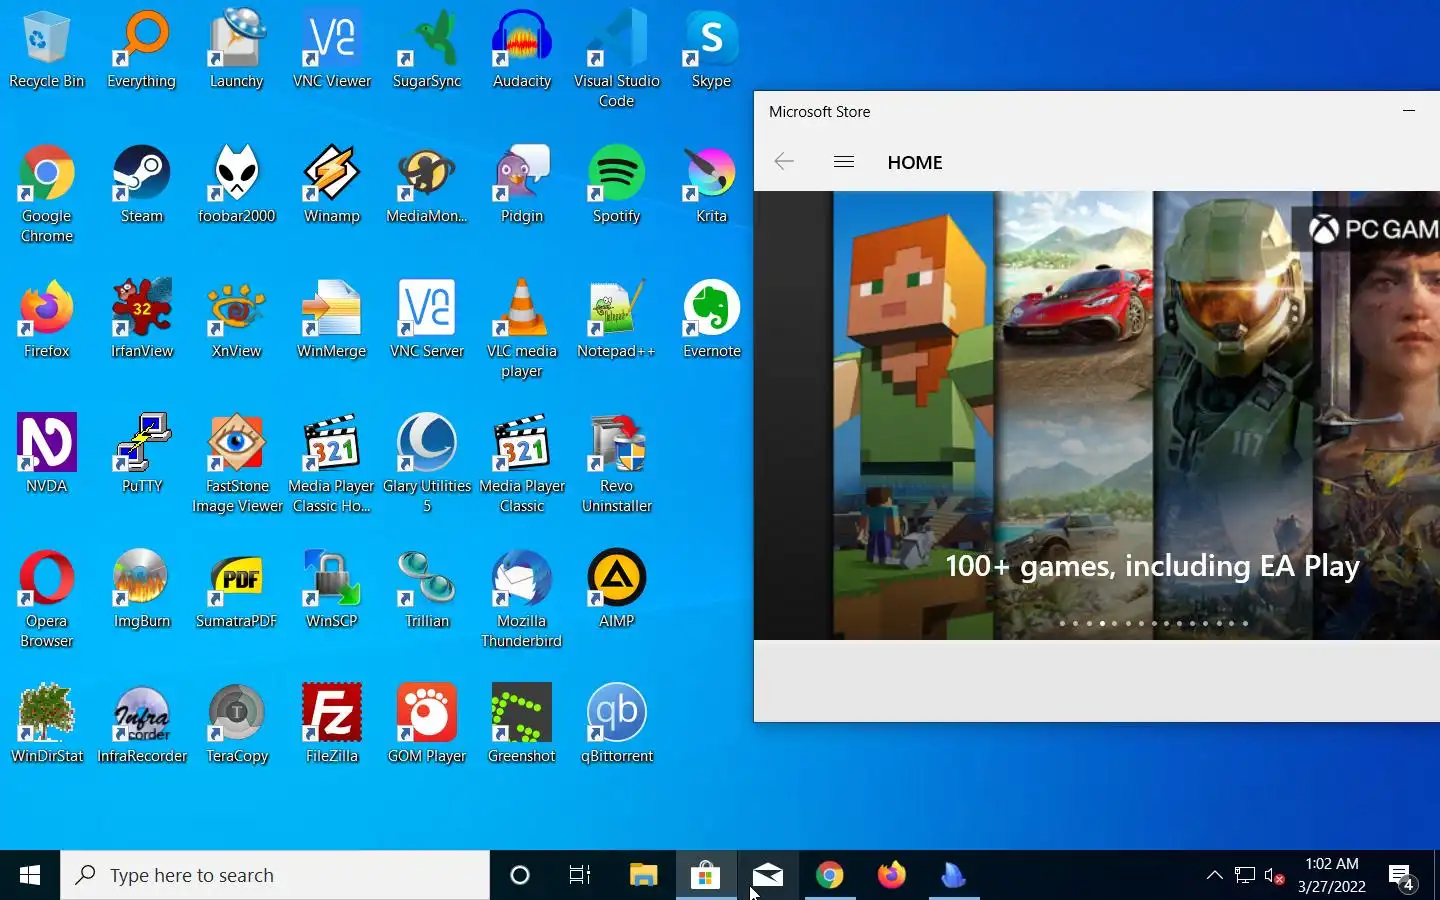1440x900 pixels.
Task: Show hidden system tray icons
Action: (x=1215, y=875)
